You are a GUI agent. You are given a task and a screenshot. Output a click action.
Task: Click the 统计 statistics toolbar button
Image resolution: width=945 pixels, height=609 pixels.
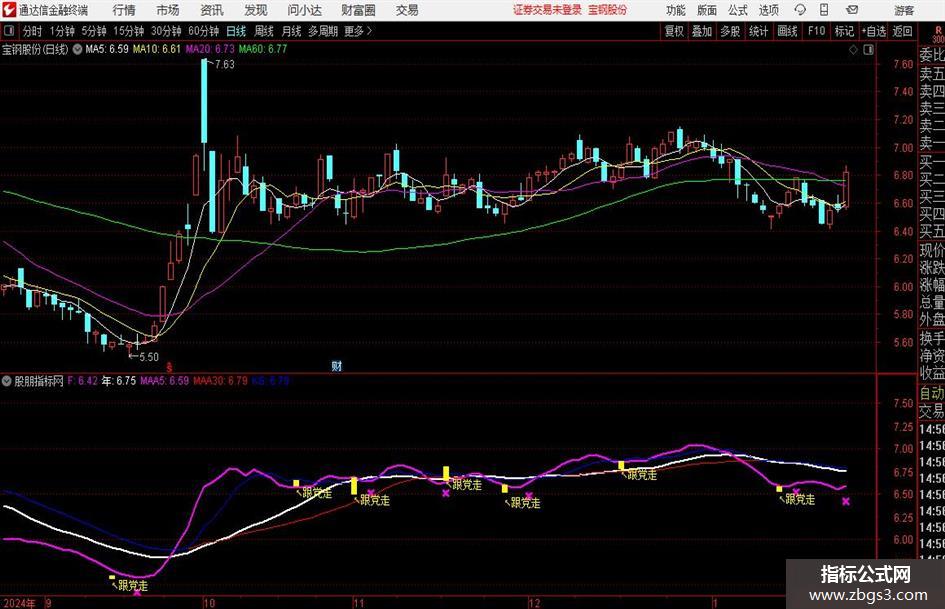click(758, 31)
